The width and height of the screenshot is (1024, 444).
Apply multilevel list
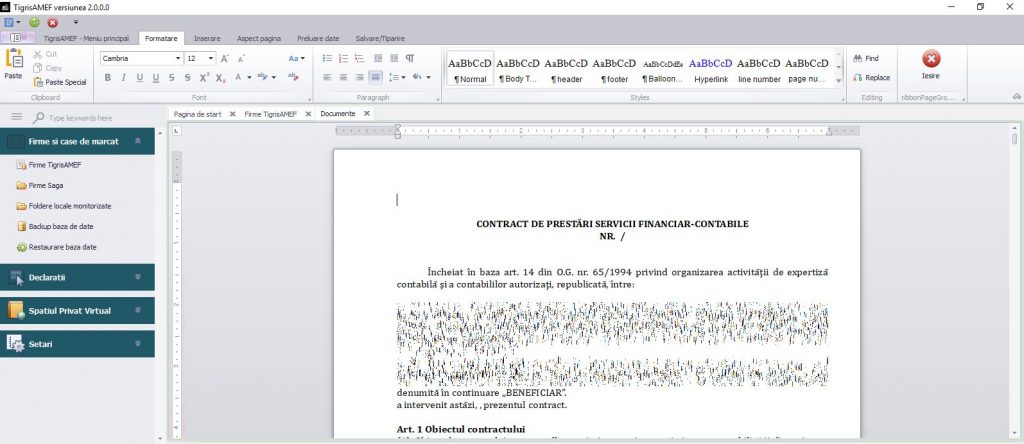tap(359, 58)
